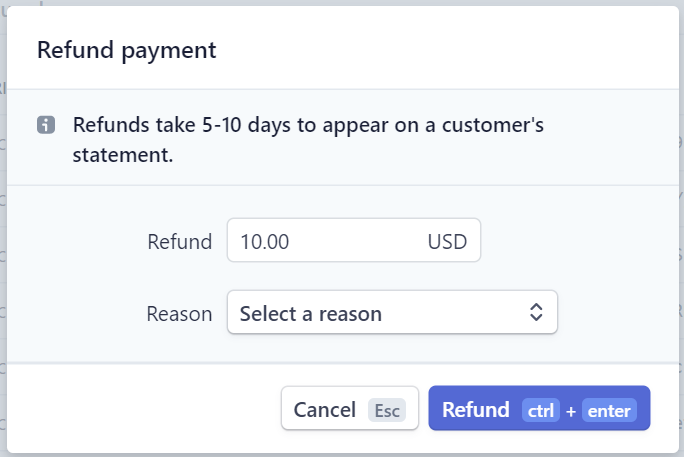
Task: Click the Select a reason placeholder text
Action: point(311,314)
